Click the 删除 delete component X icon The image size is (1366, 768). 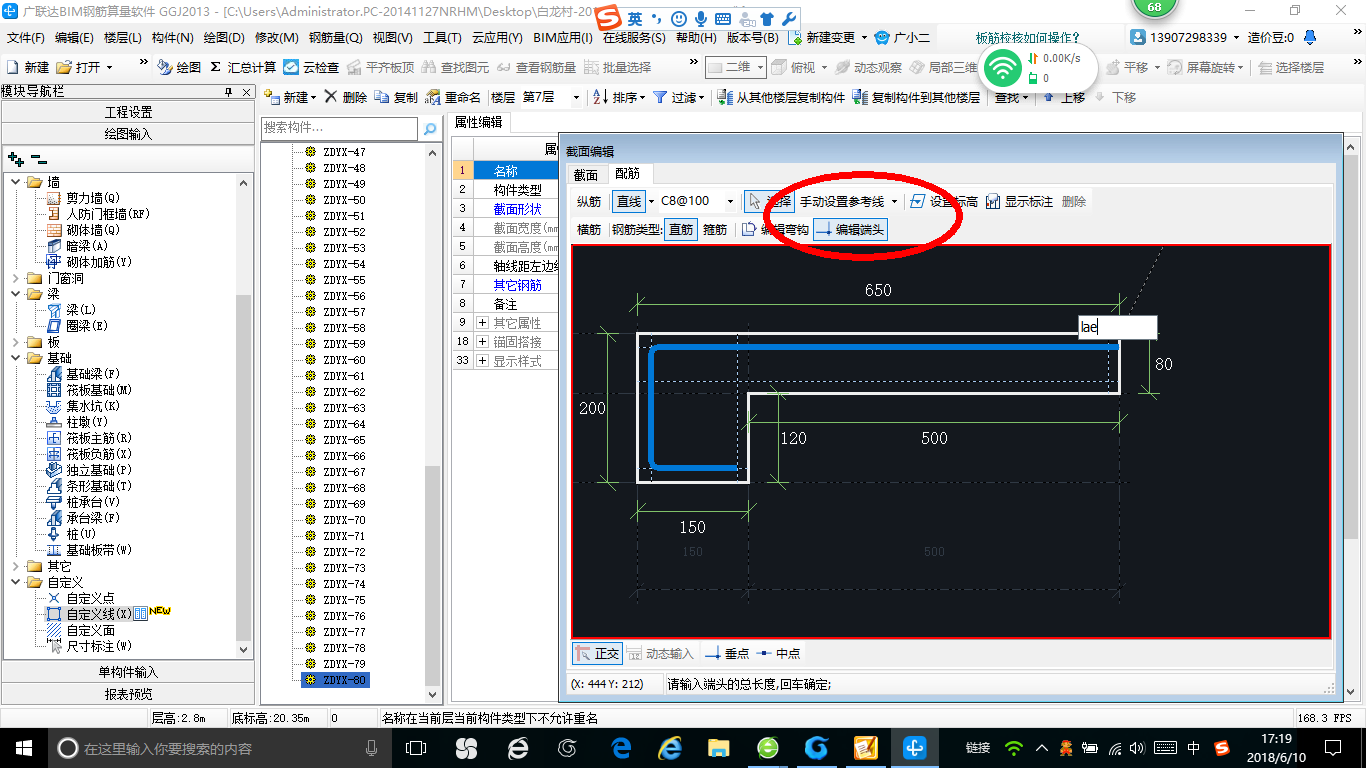click(330, 97)
